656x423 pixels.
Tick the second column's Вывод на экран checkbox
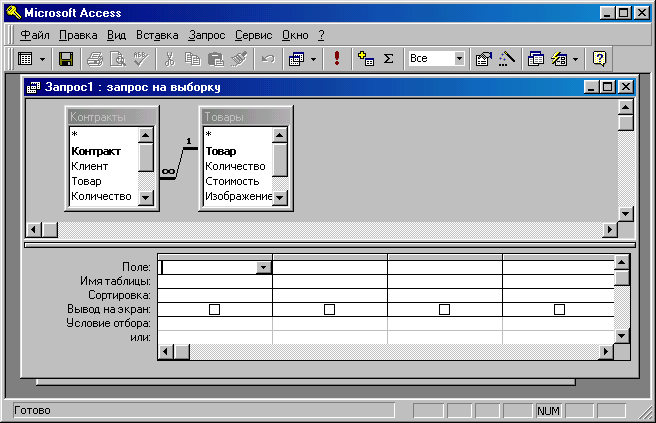coord(329,309)
